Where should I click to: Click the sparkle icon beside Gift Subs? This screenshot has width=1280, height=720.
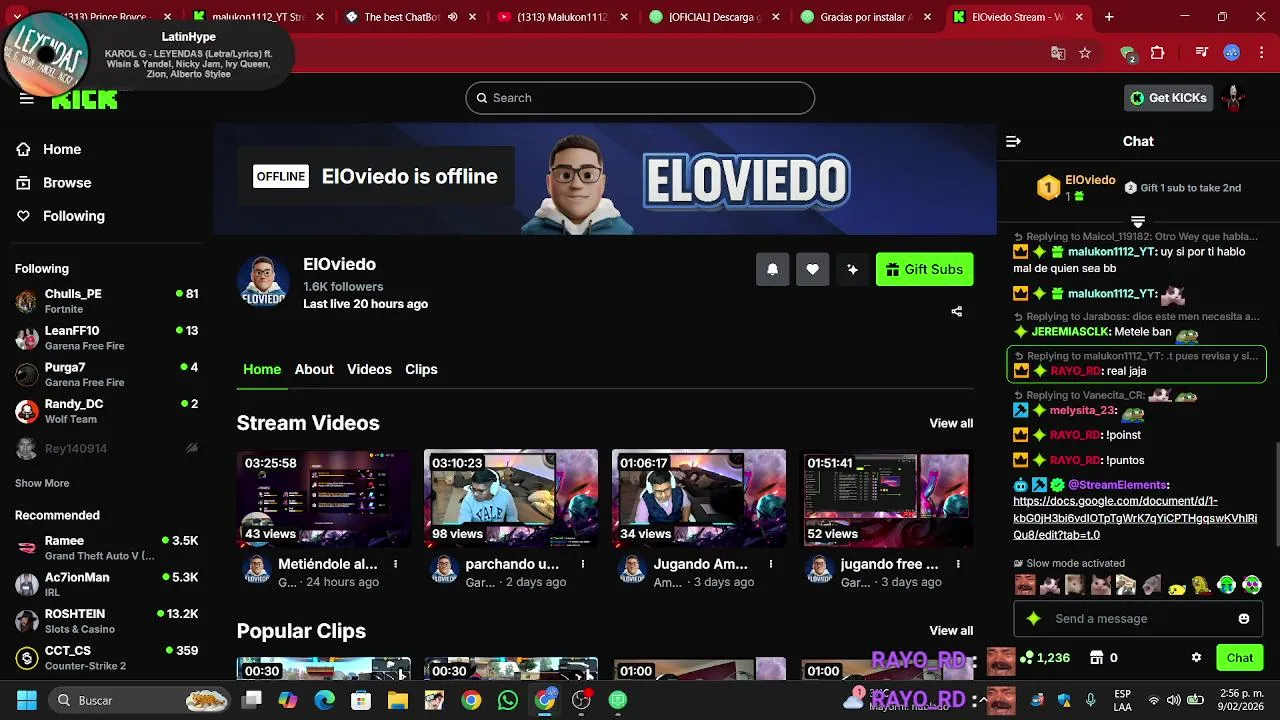(852, 269)
